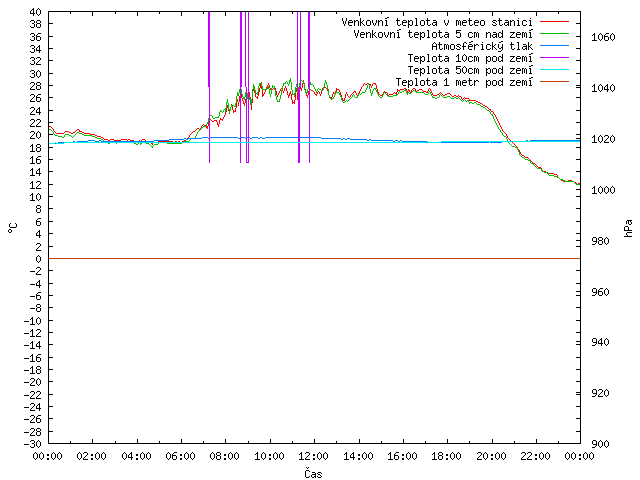640x480 pixels.
Task: Click legend label 'Venkovní teplota v meteo stanici'
Action: 437,22
